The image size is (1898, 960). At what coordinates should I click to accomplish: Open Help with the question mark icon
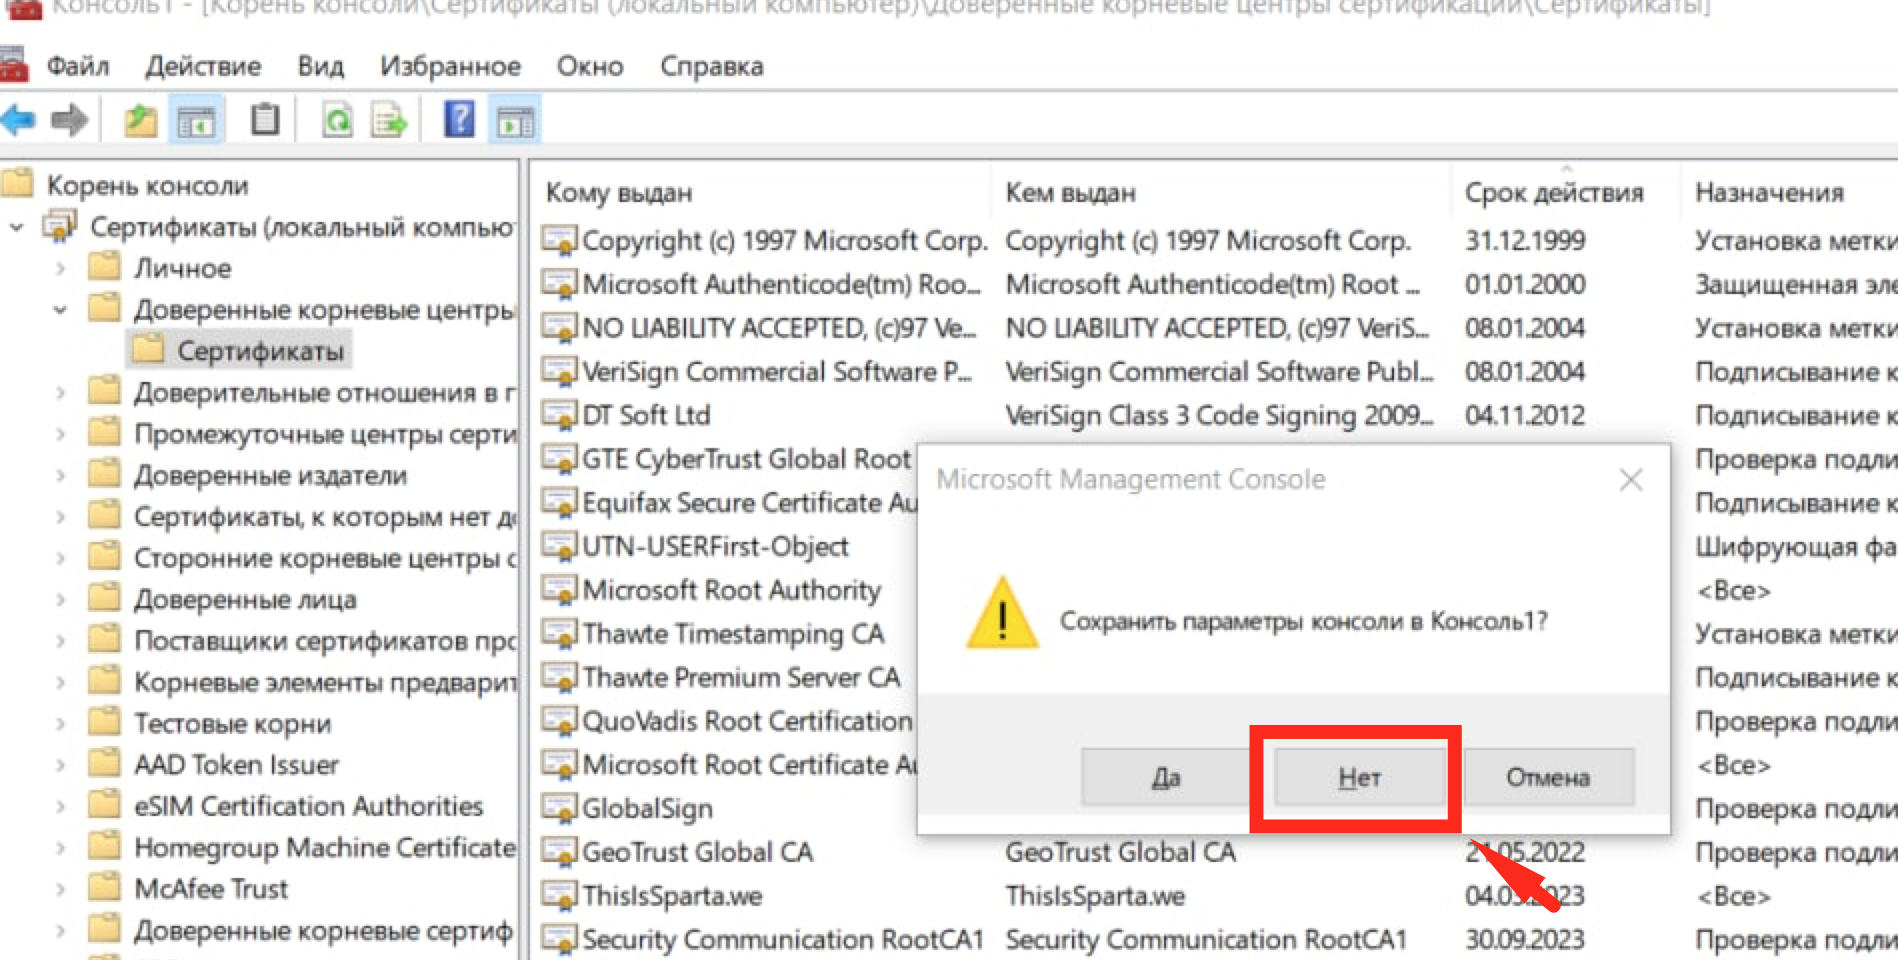pos(459,120)
